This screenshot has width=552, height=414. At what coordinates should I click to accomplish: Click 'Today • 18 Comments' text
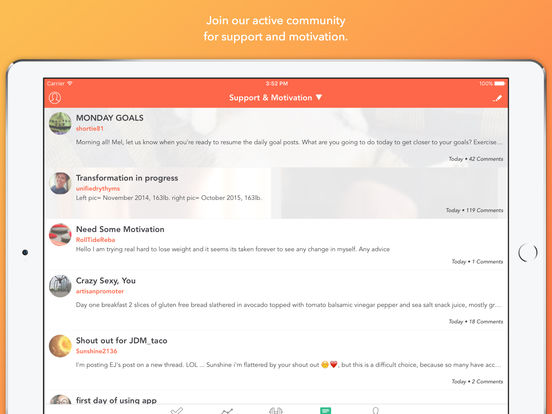click(476, 321)
